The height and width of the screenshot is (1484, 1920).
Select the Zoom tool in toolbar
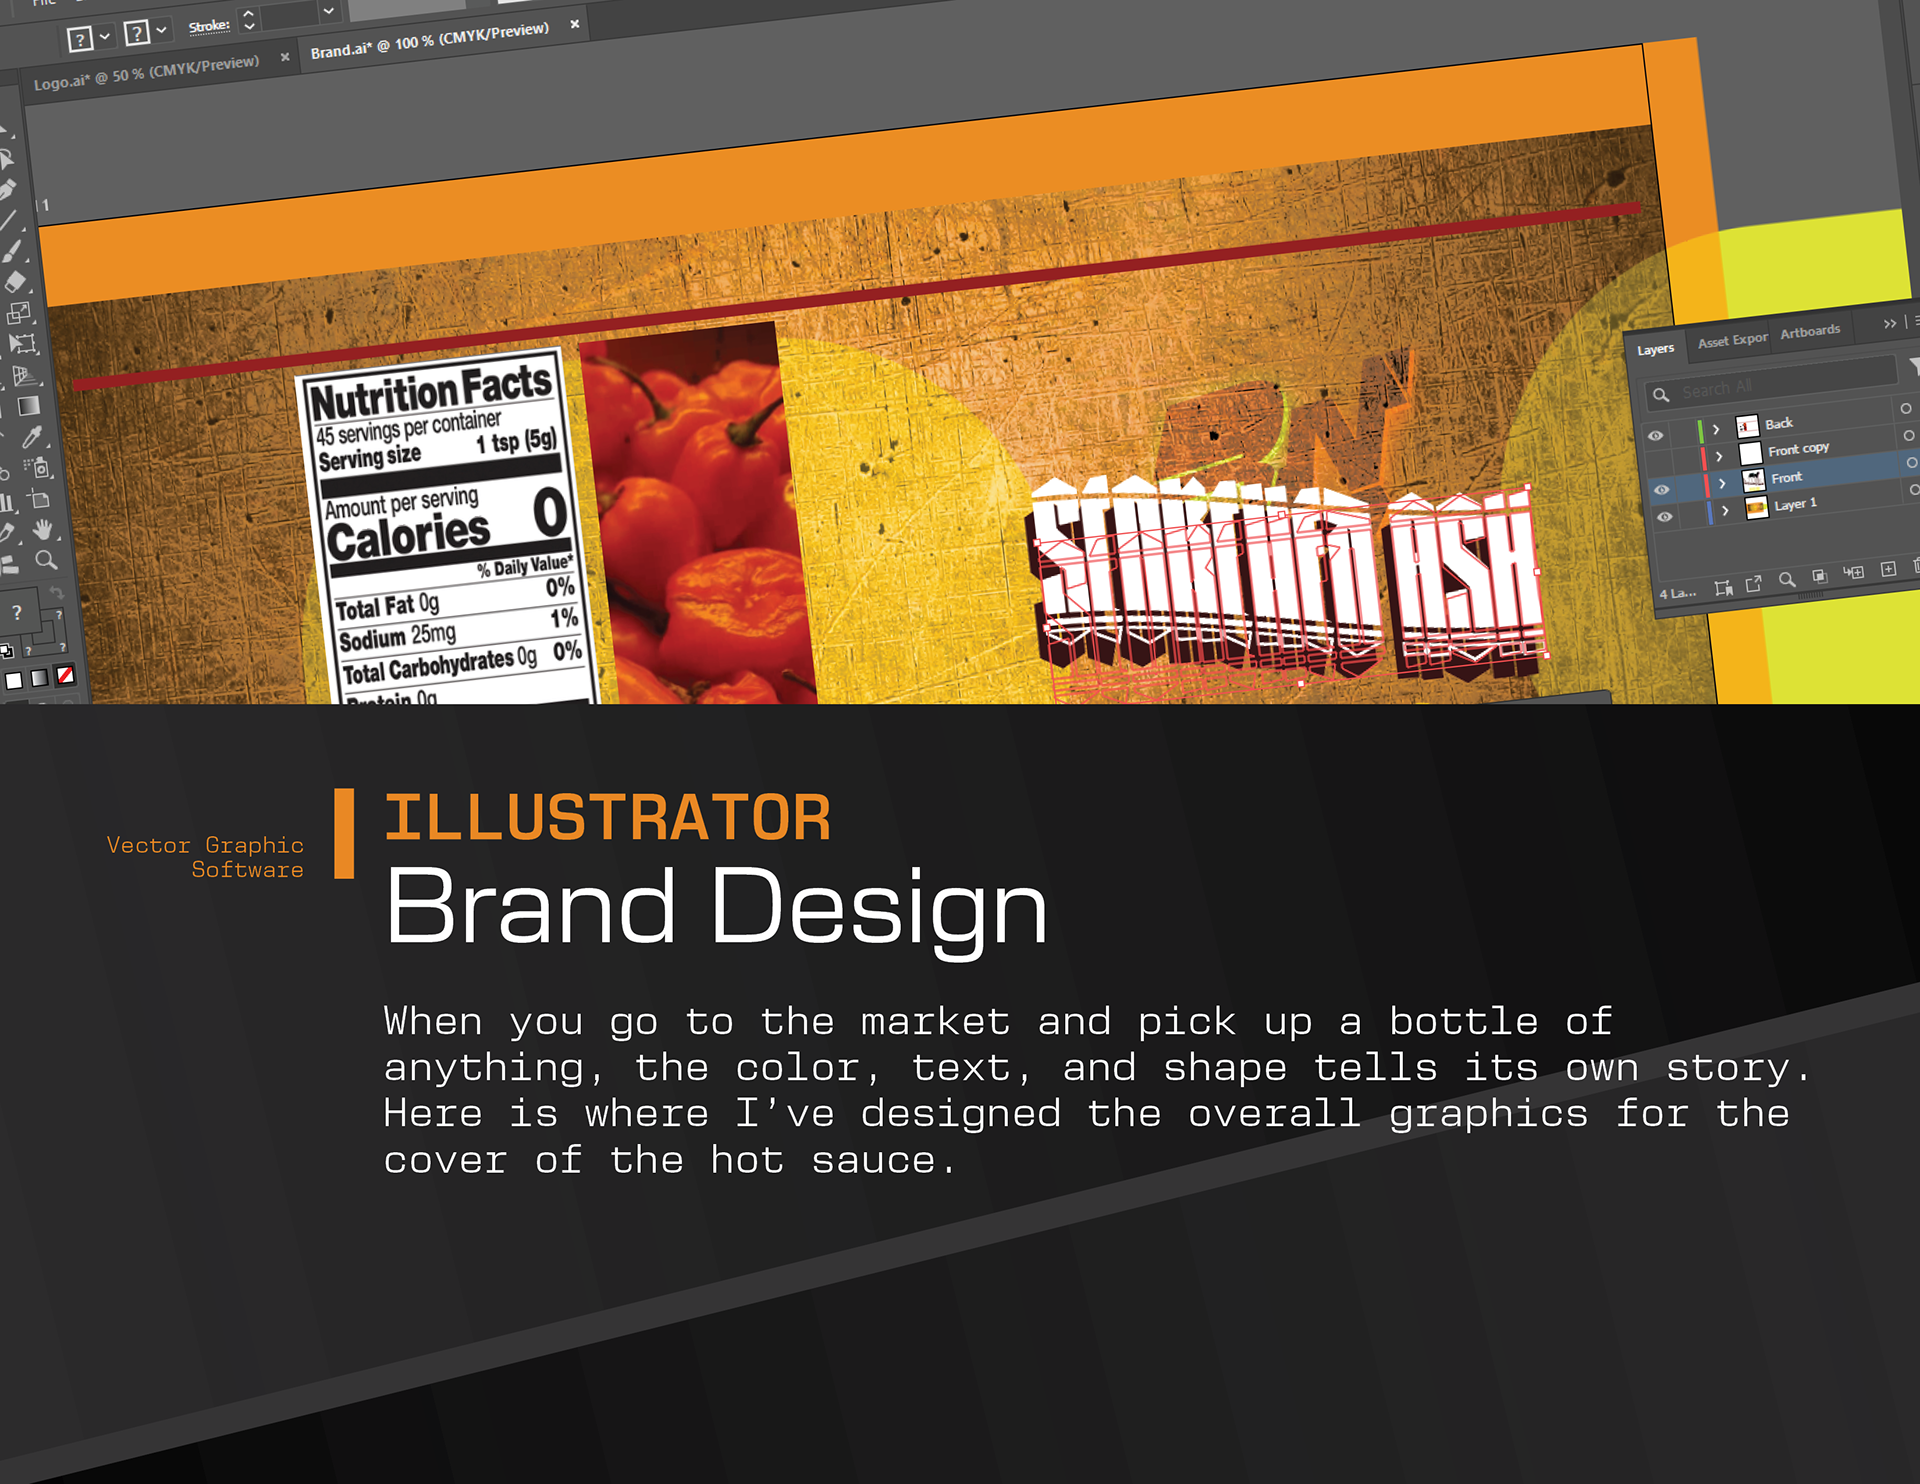[46, 560]
